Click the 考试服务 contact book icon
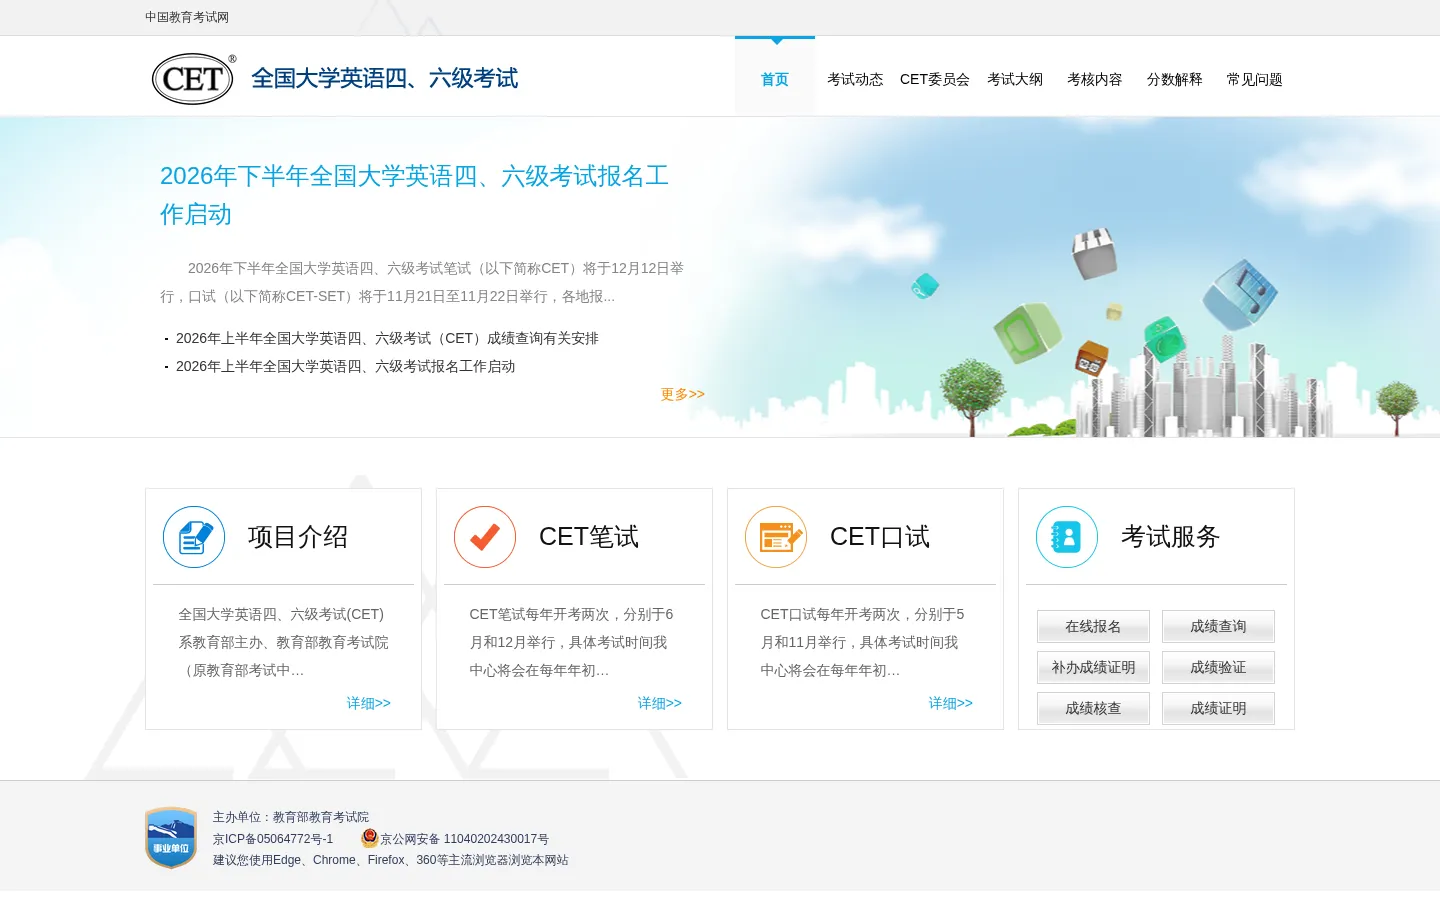The image size is (1440, 900). click(x=1067, y=537)
